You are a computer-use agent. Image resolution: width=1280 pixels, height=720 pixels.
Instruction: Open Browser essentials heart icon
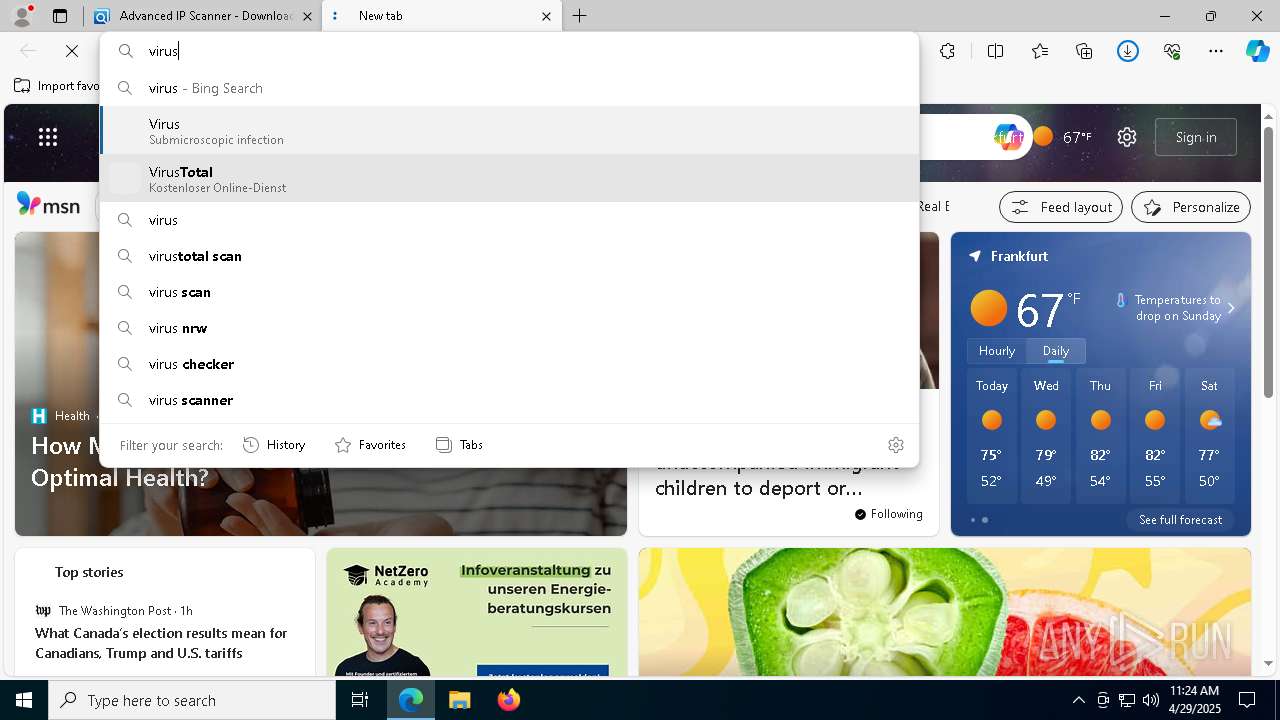(x=1172, y=51)
